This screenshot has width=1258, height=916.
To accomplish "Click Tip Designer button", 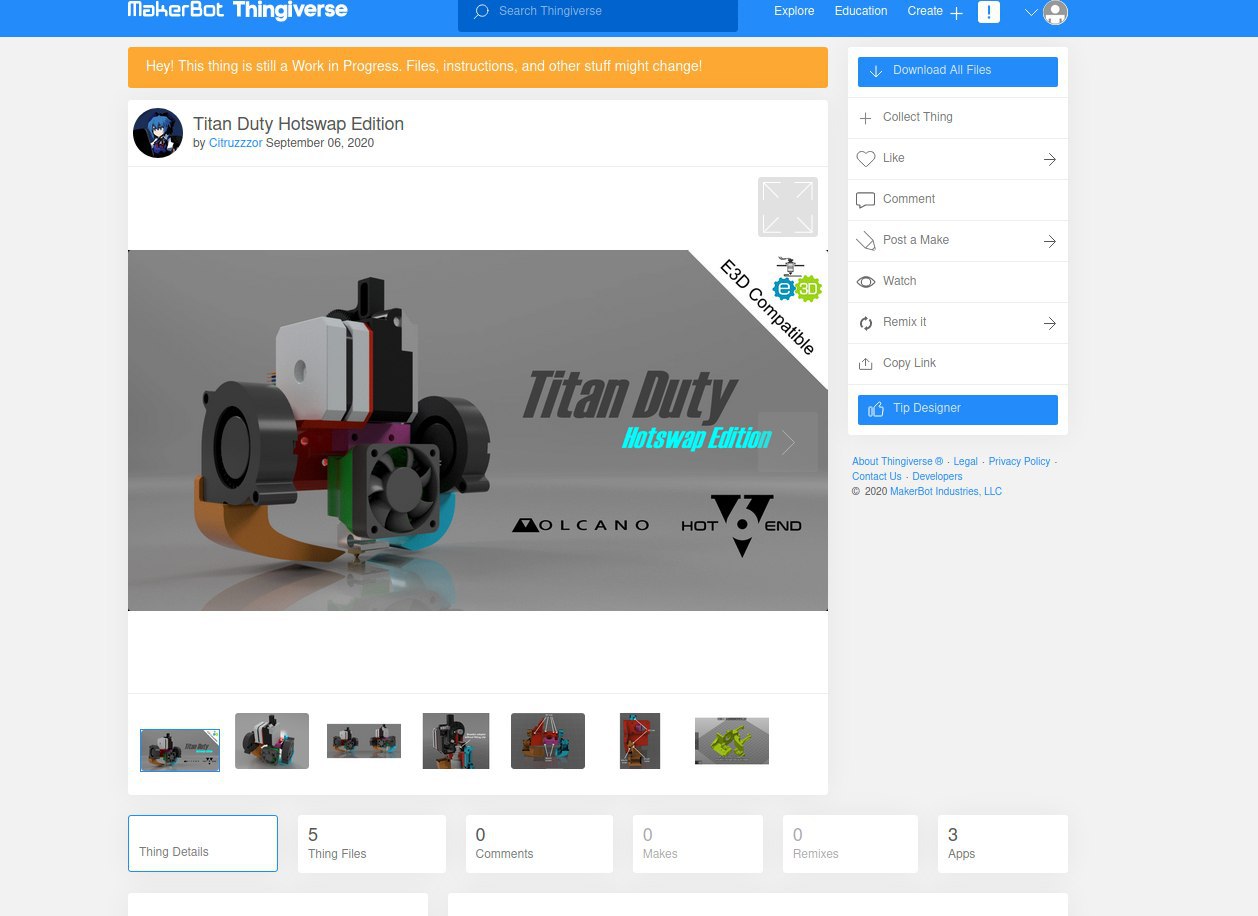I will click(x=958, y=410).
